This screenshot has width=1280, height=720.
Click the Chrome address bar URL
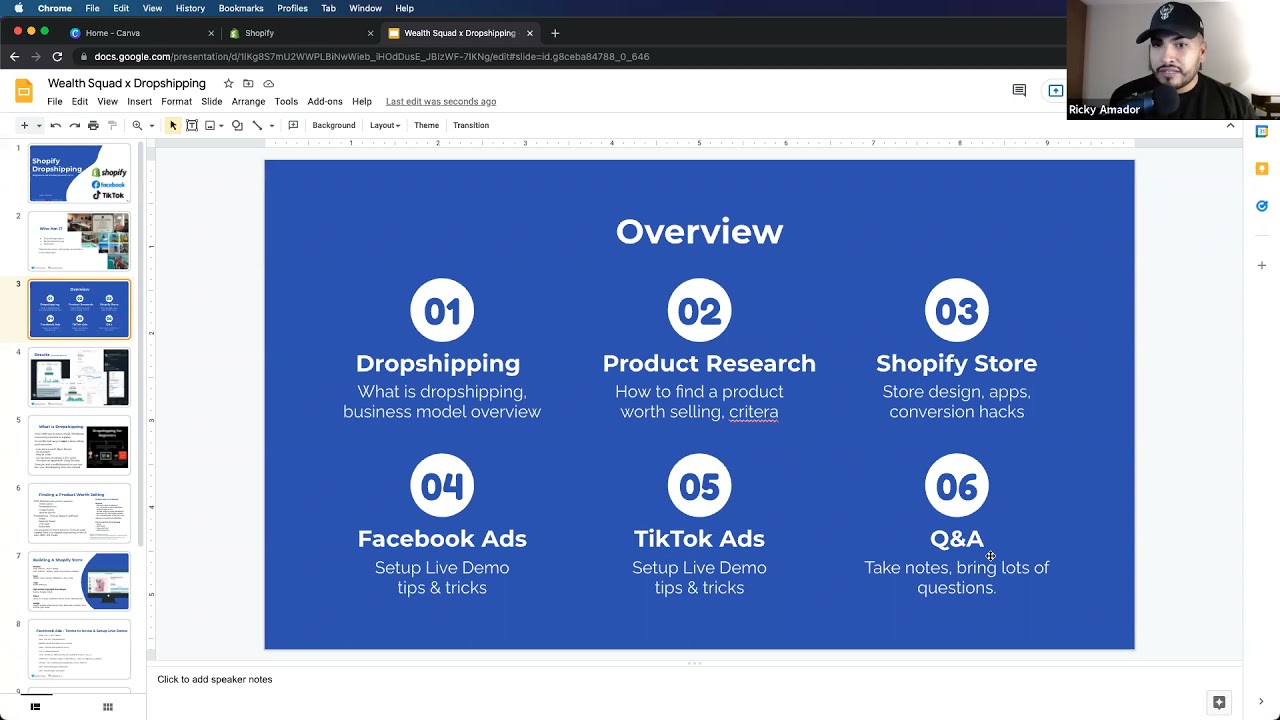(x=372, y=57)
